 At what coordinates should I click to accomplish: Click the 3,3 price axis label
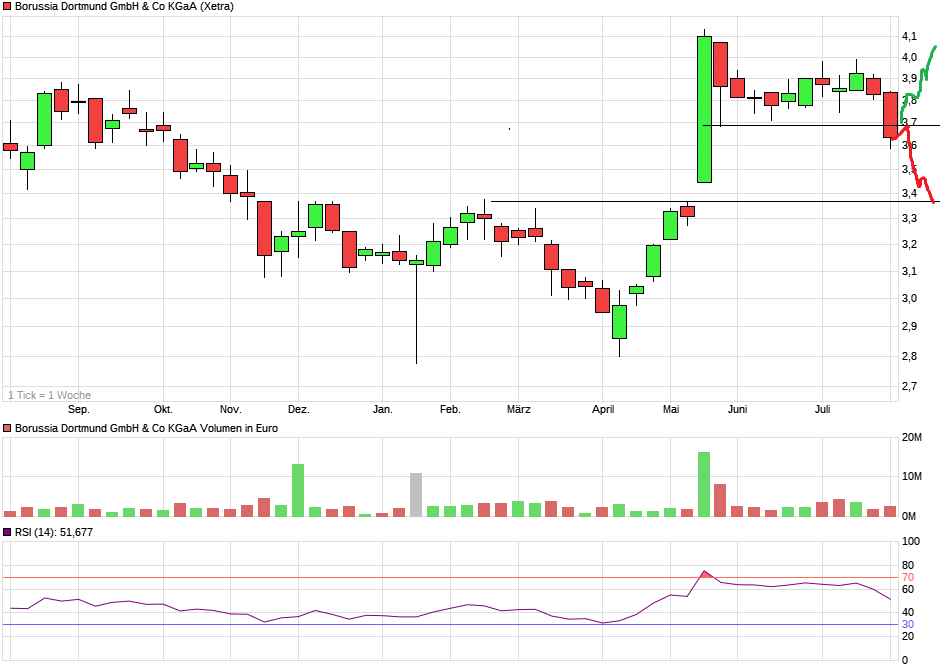coord(909,219)
